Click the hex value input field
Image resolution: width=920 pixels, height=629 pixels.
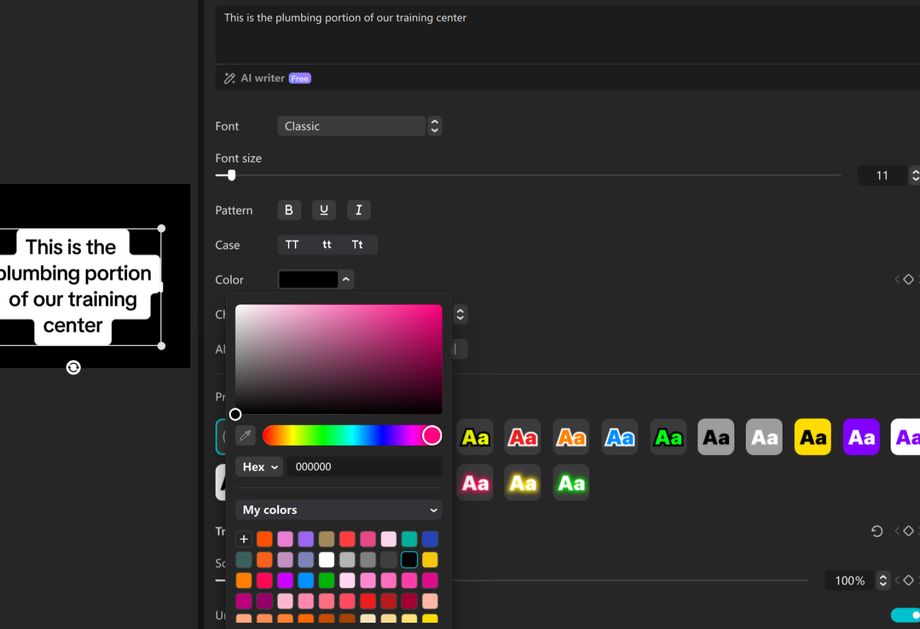click(364, 467)
